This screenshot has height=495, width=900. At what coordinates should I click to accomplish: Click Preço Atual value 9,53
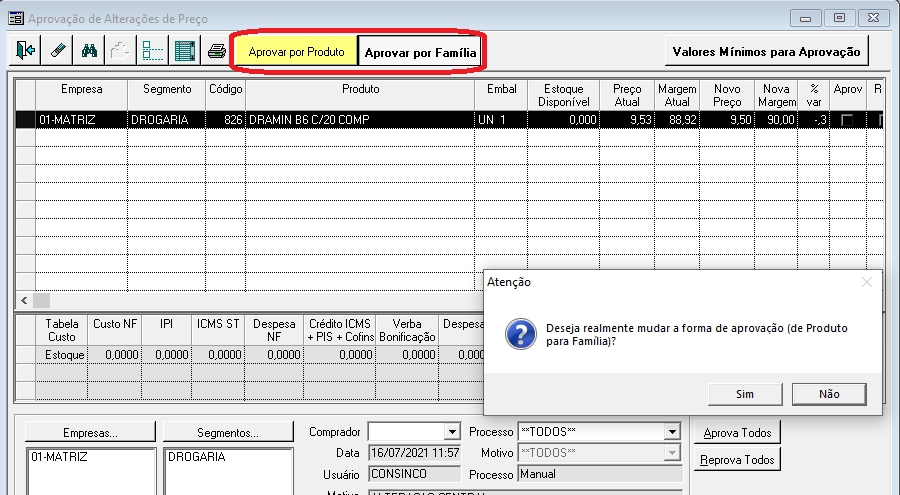pyautogui.click(x=627, y=120)
